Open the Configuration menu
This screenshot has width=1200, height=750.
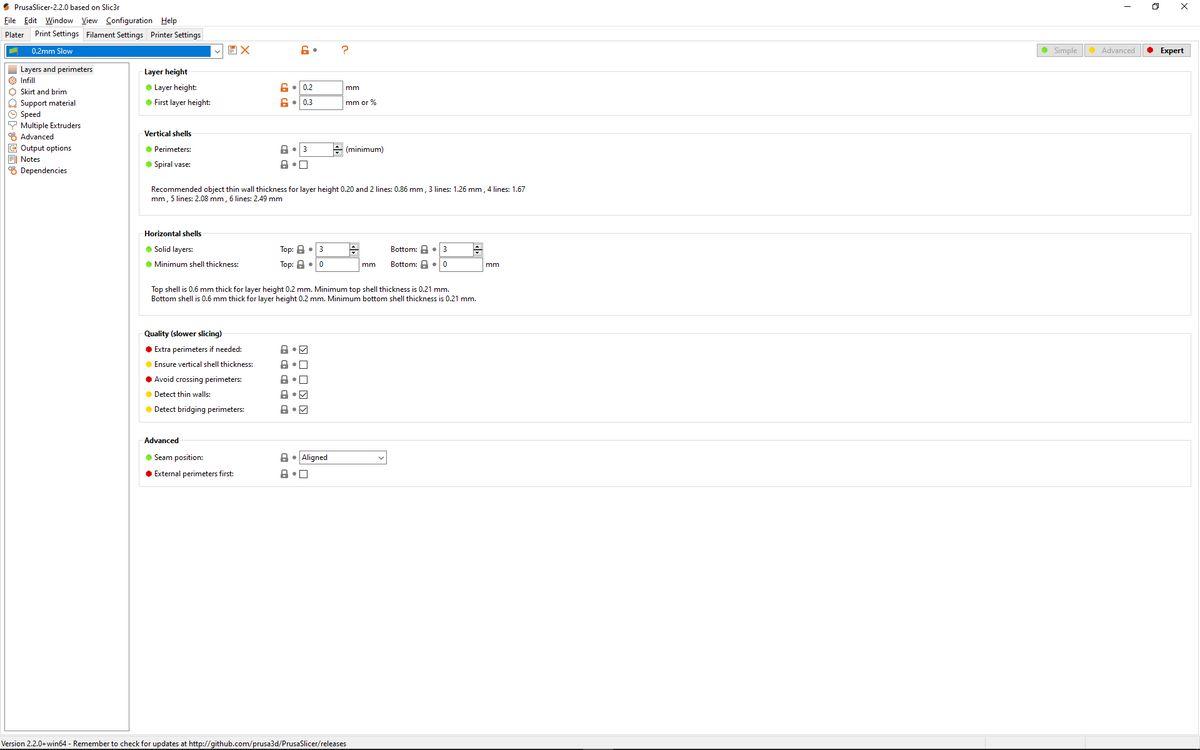point(129,20)
